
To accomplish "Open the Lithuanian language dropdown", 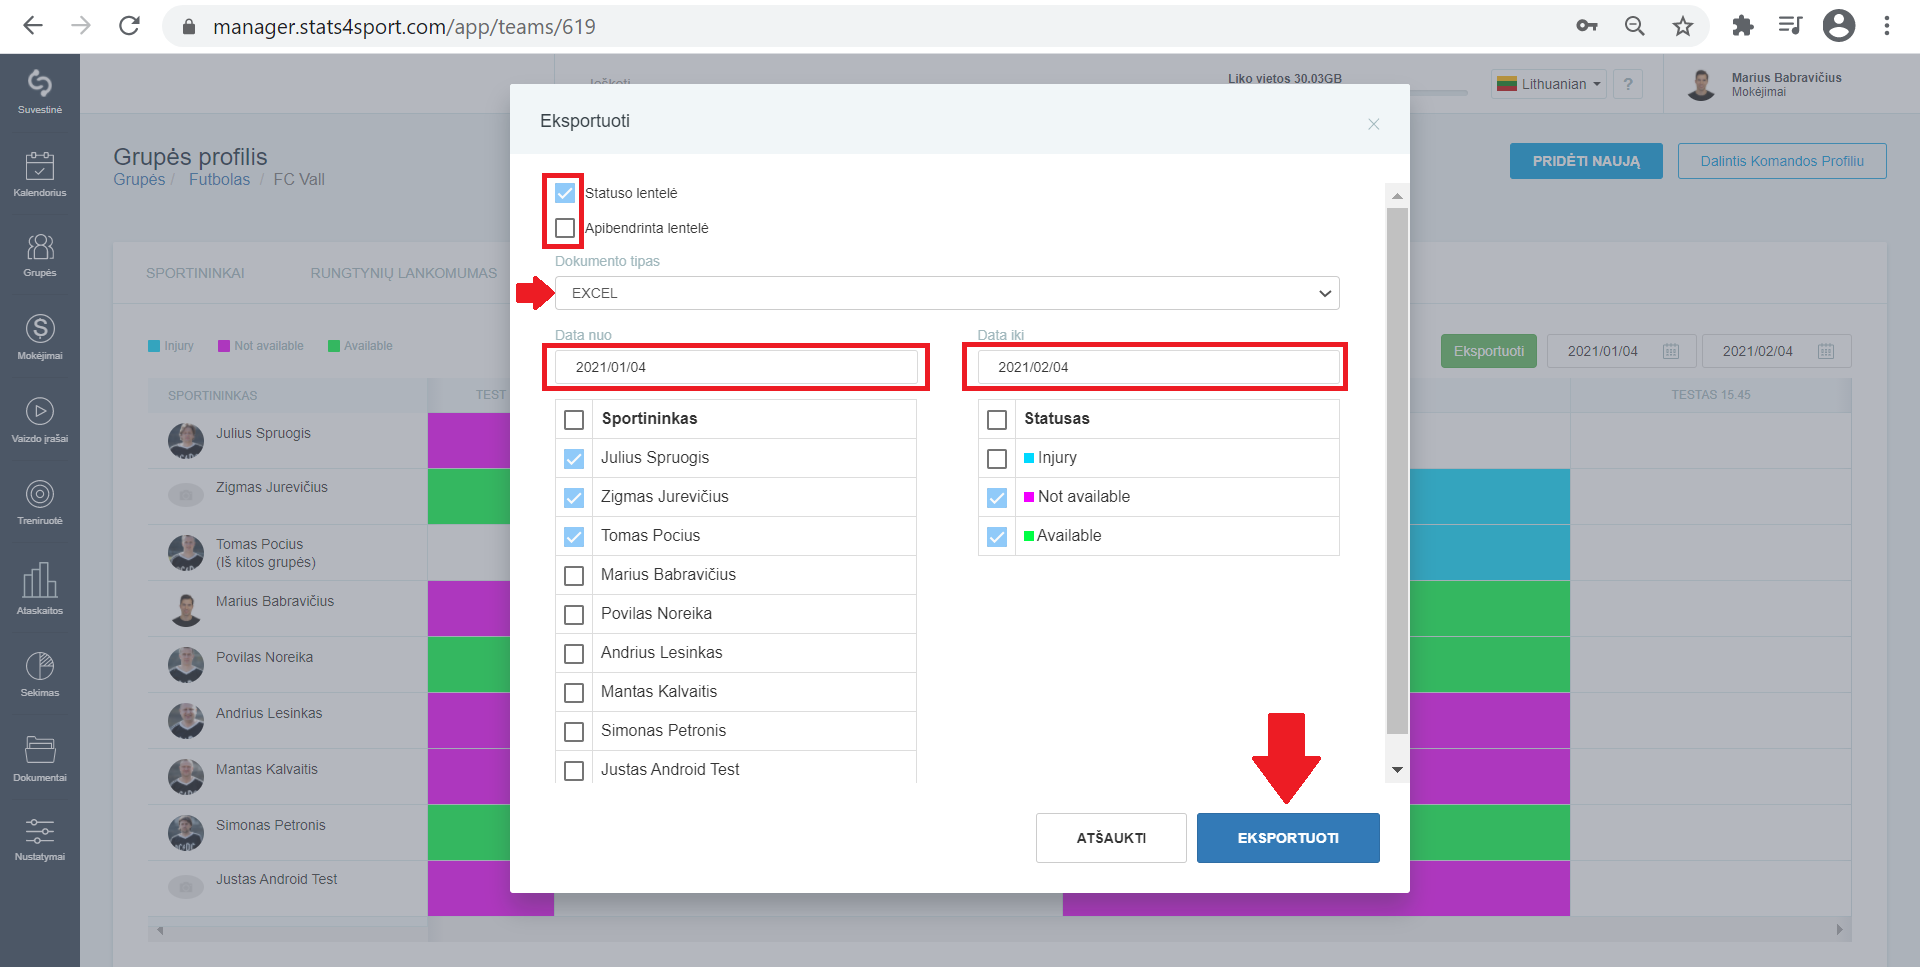I will click(x=1549, y=84).
